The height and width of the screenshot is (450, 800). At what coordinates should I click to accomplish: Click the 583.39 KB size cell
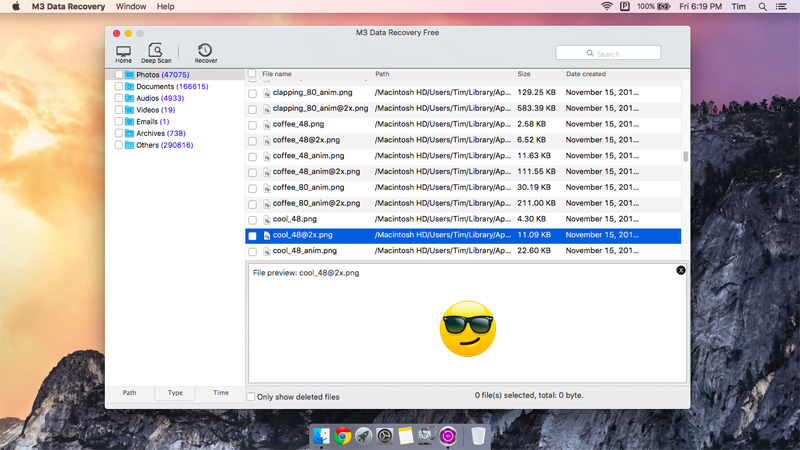(536, 108)
